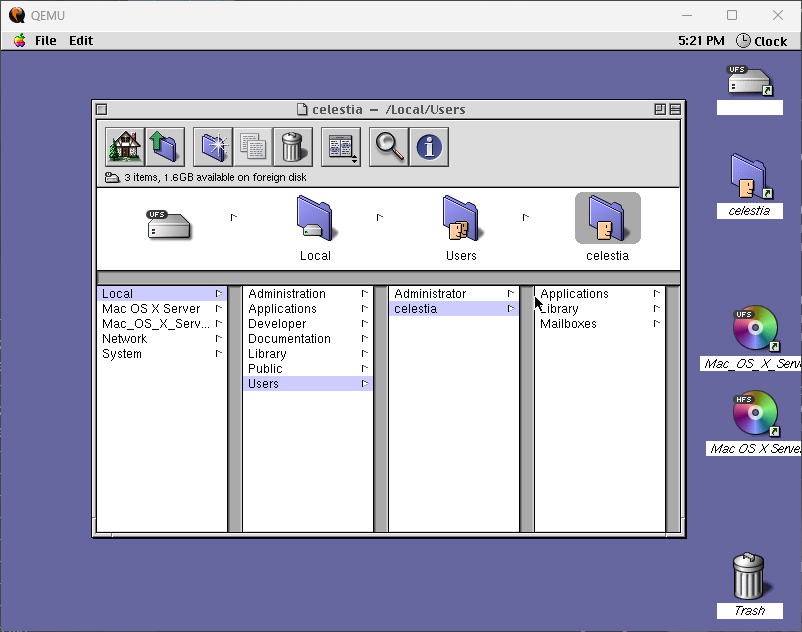Click the Duplicate documents toolbar icon
The image size is (802, 632).
tap(253, 147)
